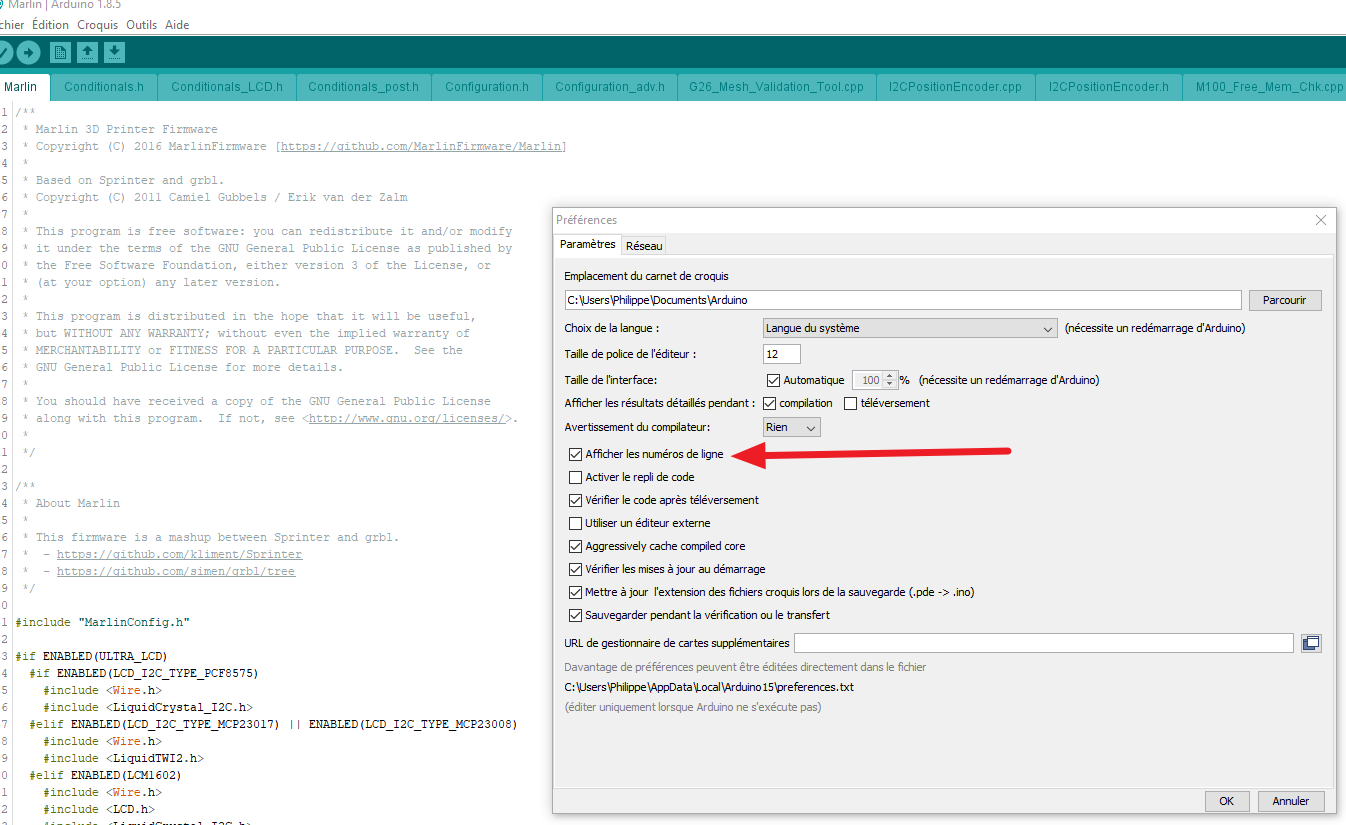
Task: Enable 'Utiliser un éditeur externe' checkbox
Action: [575, 523]
